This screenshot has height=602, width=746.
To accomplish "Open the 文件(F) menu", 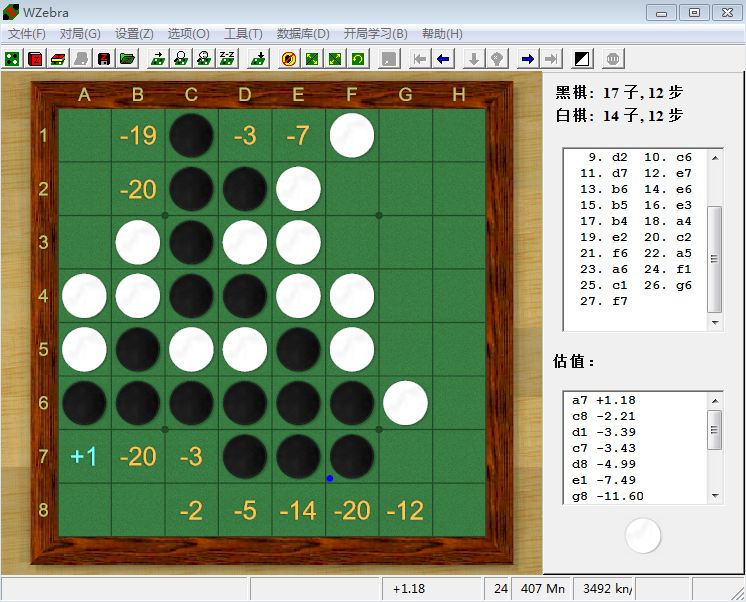I will pos(27,34).
